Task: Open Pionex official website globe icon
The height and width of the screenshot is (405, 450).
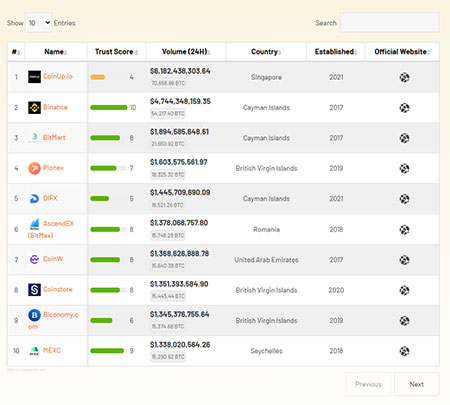Action: point(404,169)
